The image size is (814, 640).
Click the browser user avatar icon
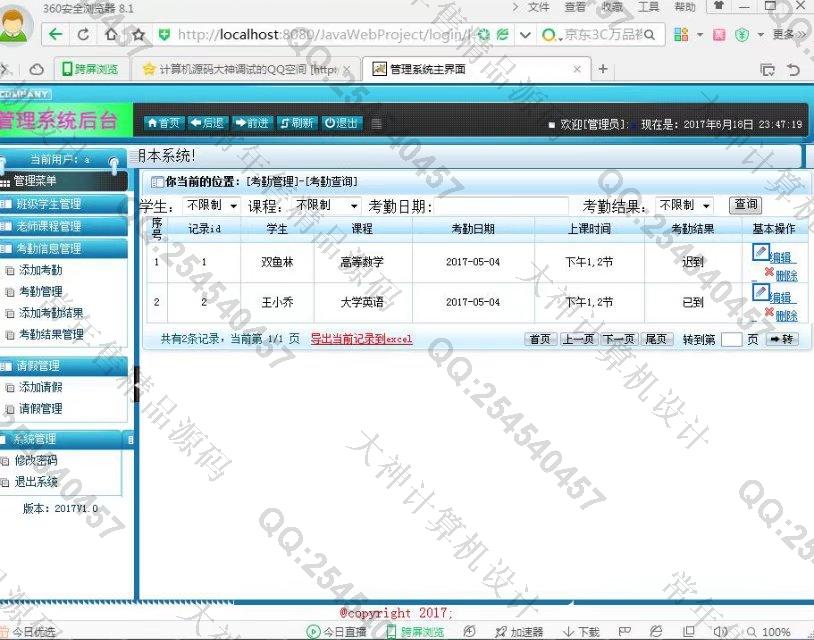[15, 25]
